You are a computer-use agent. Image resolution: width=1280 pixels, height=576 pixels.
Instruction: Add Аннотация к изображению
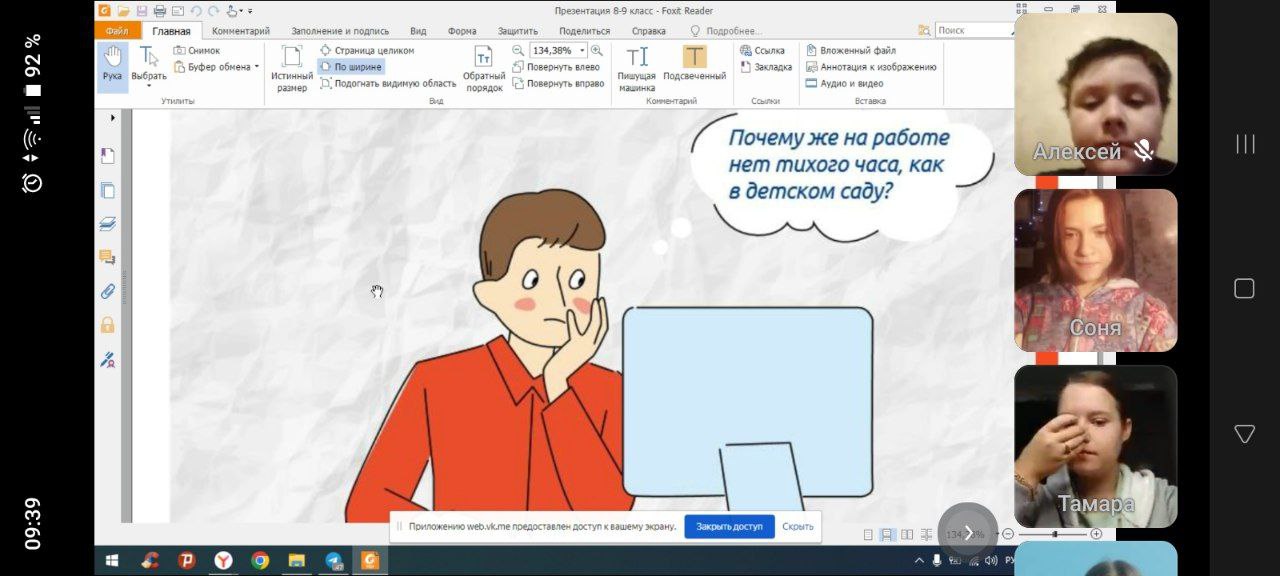(871, 67)
